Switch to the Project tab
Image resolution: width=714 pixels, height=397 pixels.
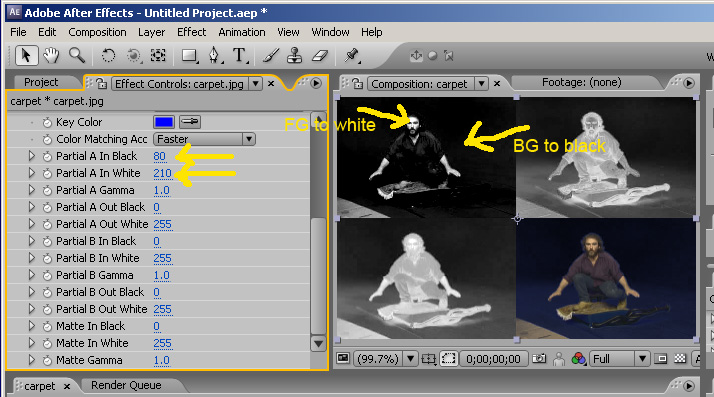coord(41,82)
